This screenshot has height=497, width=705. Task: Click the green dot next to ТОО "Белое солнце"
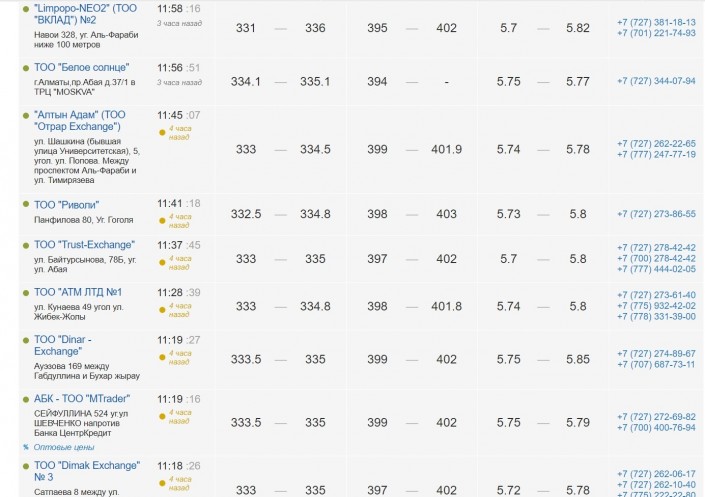26,68
